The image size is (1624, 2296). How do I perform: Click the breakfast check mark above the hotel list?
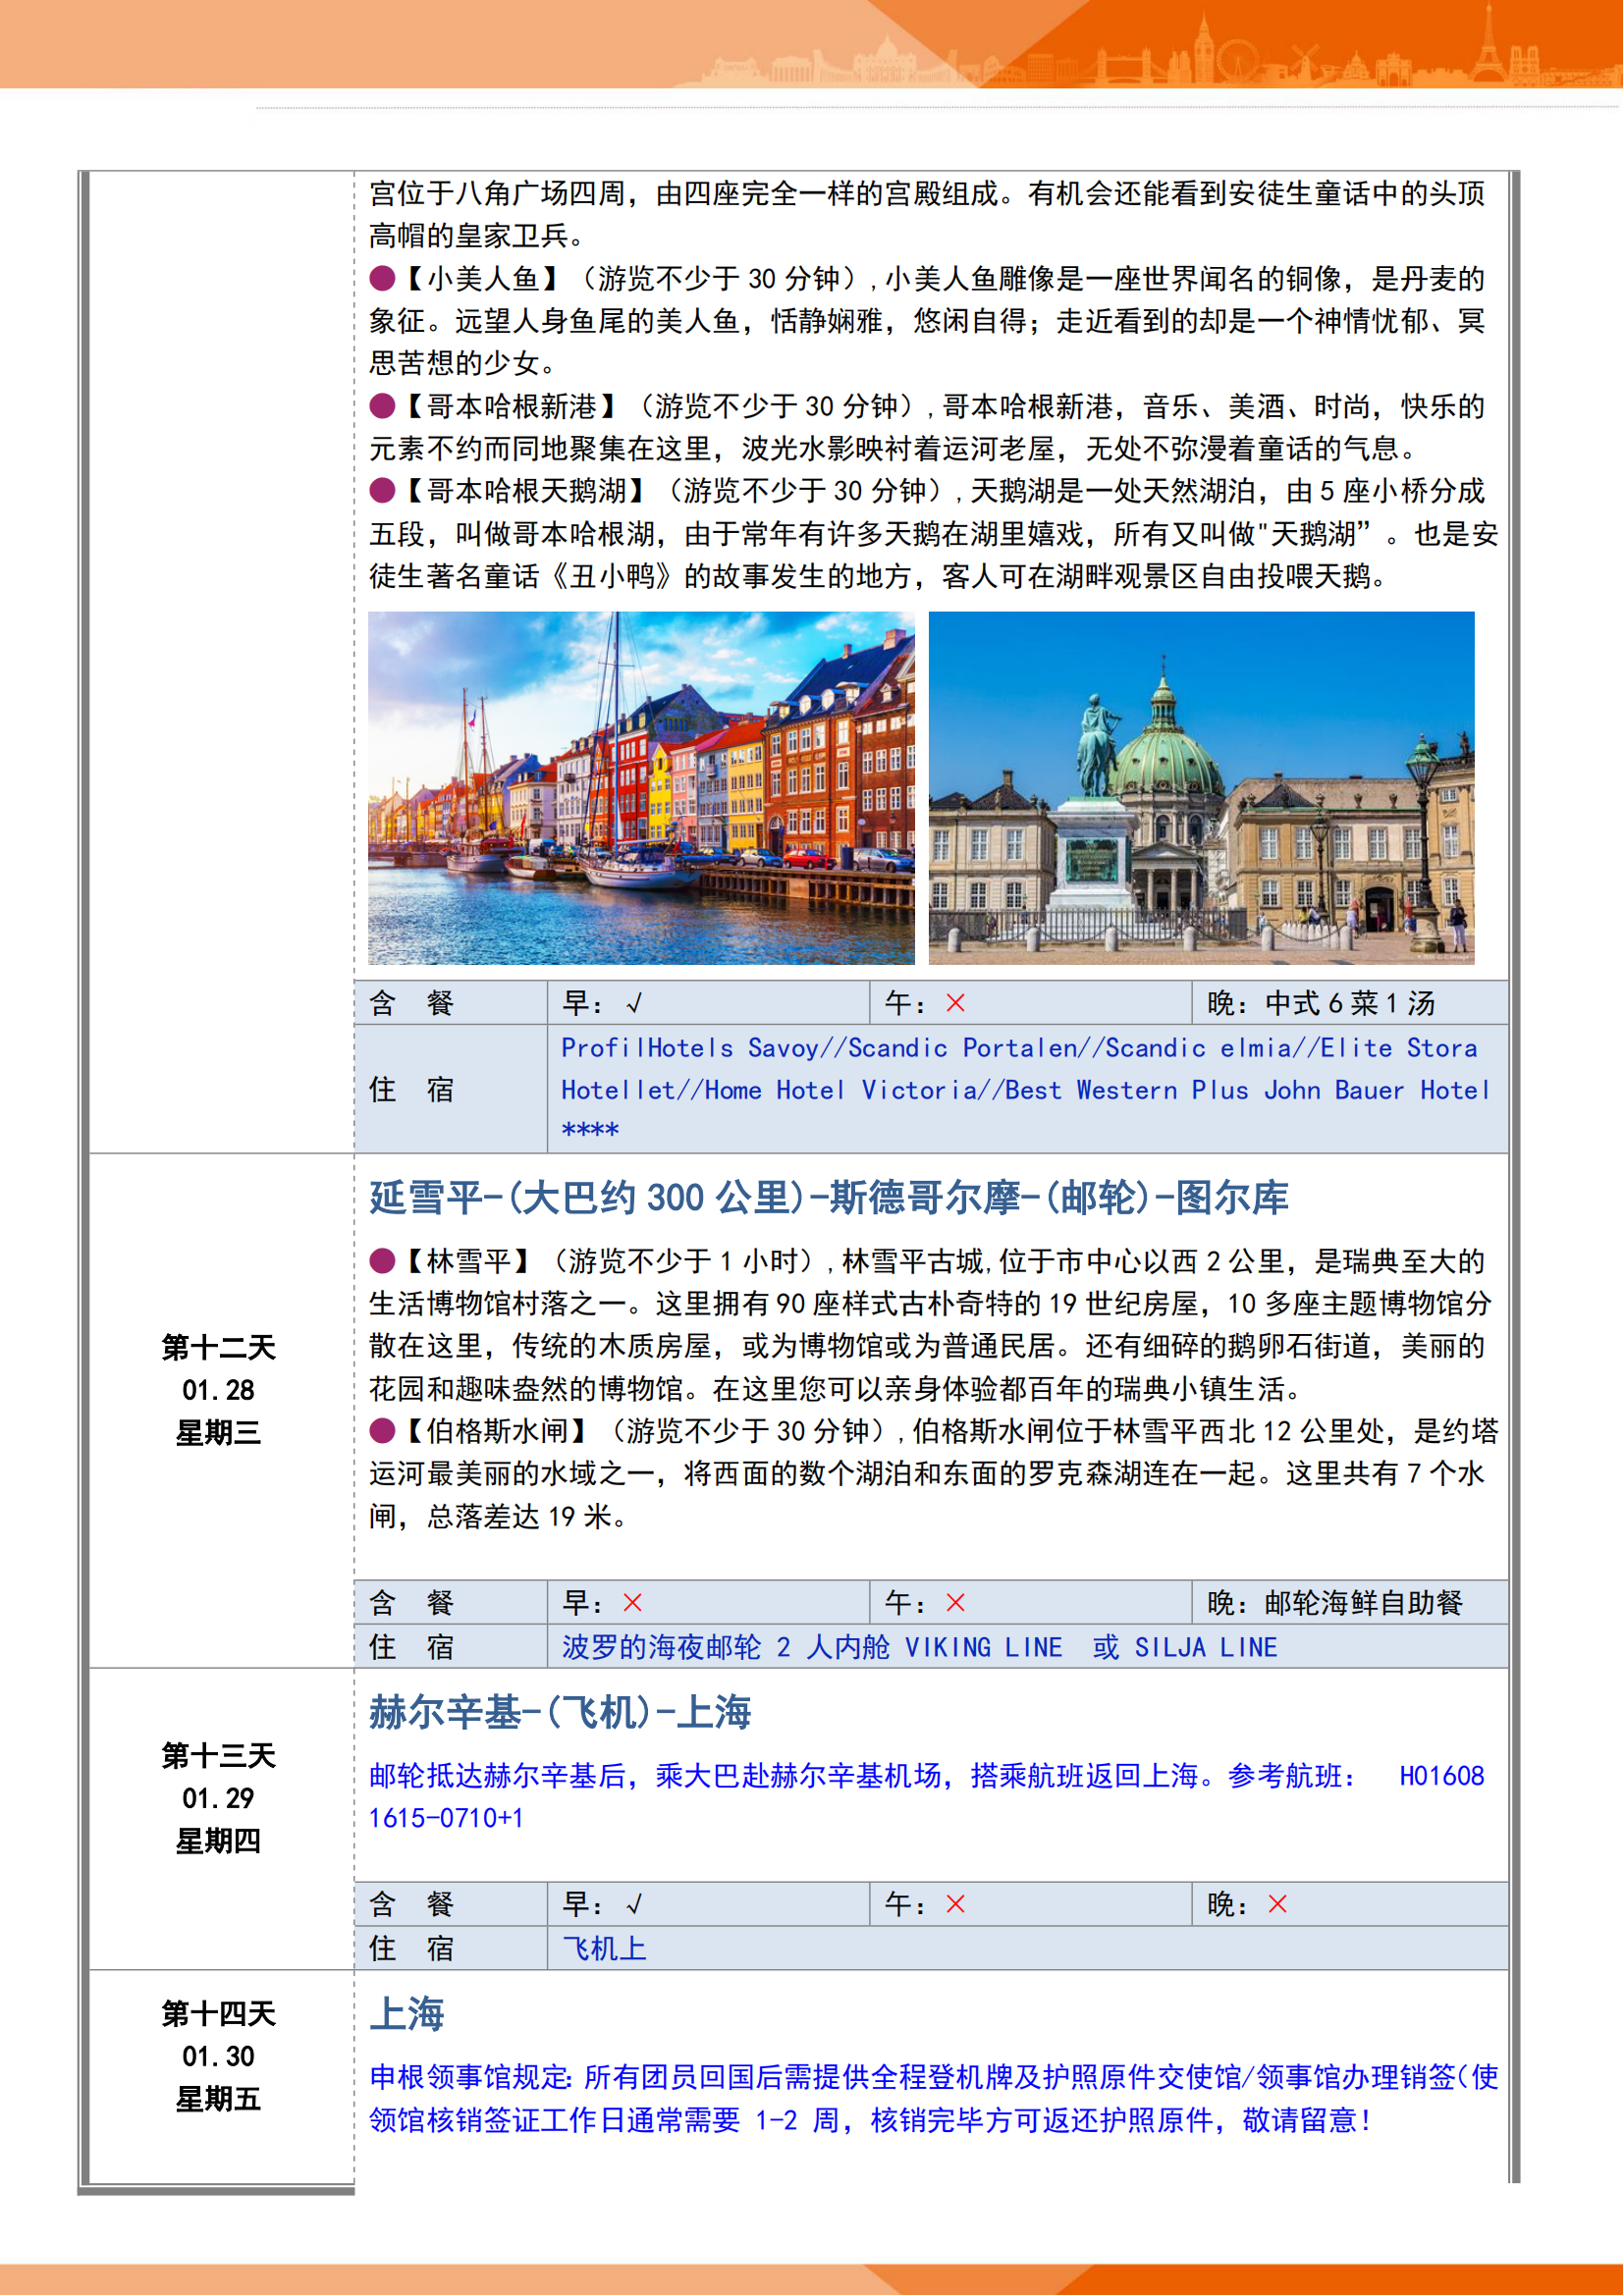(633, 1003)
